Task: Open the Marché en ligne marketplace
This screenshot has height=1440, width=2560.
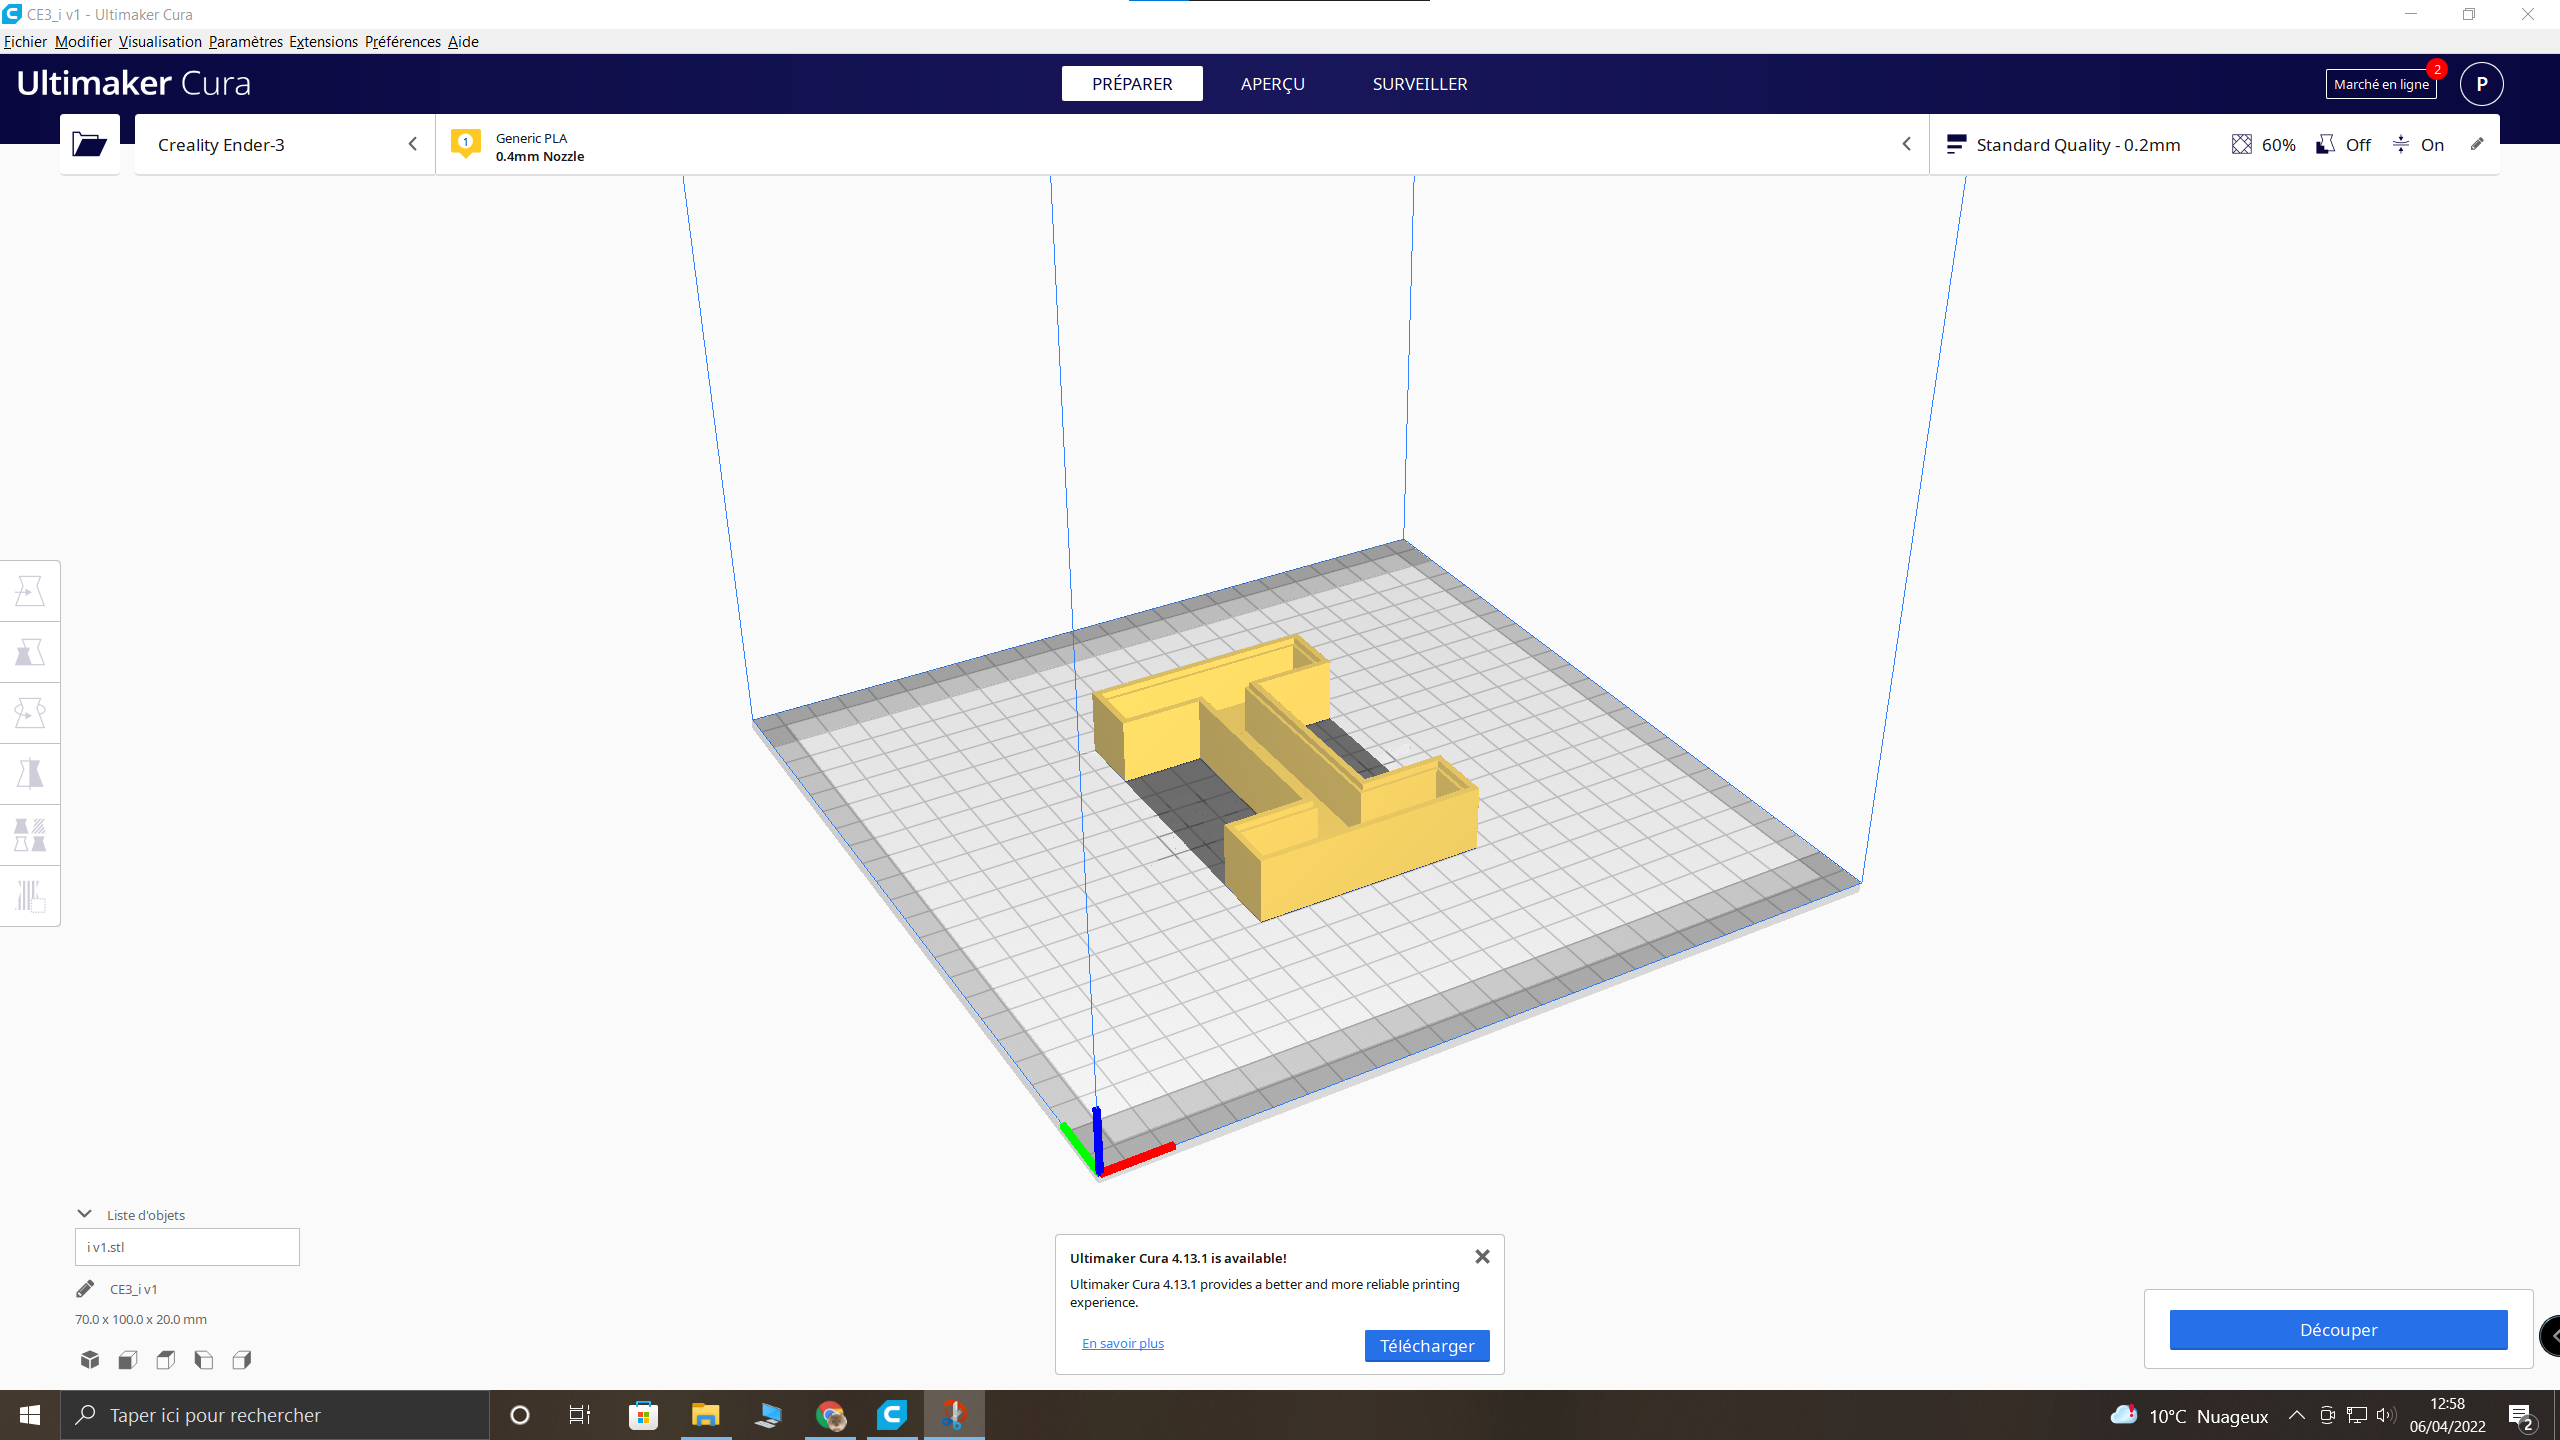Action: pos(2381,84)
